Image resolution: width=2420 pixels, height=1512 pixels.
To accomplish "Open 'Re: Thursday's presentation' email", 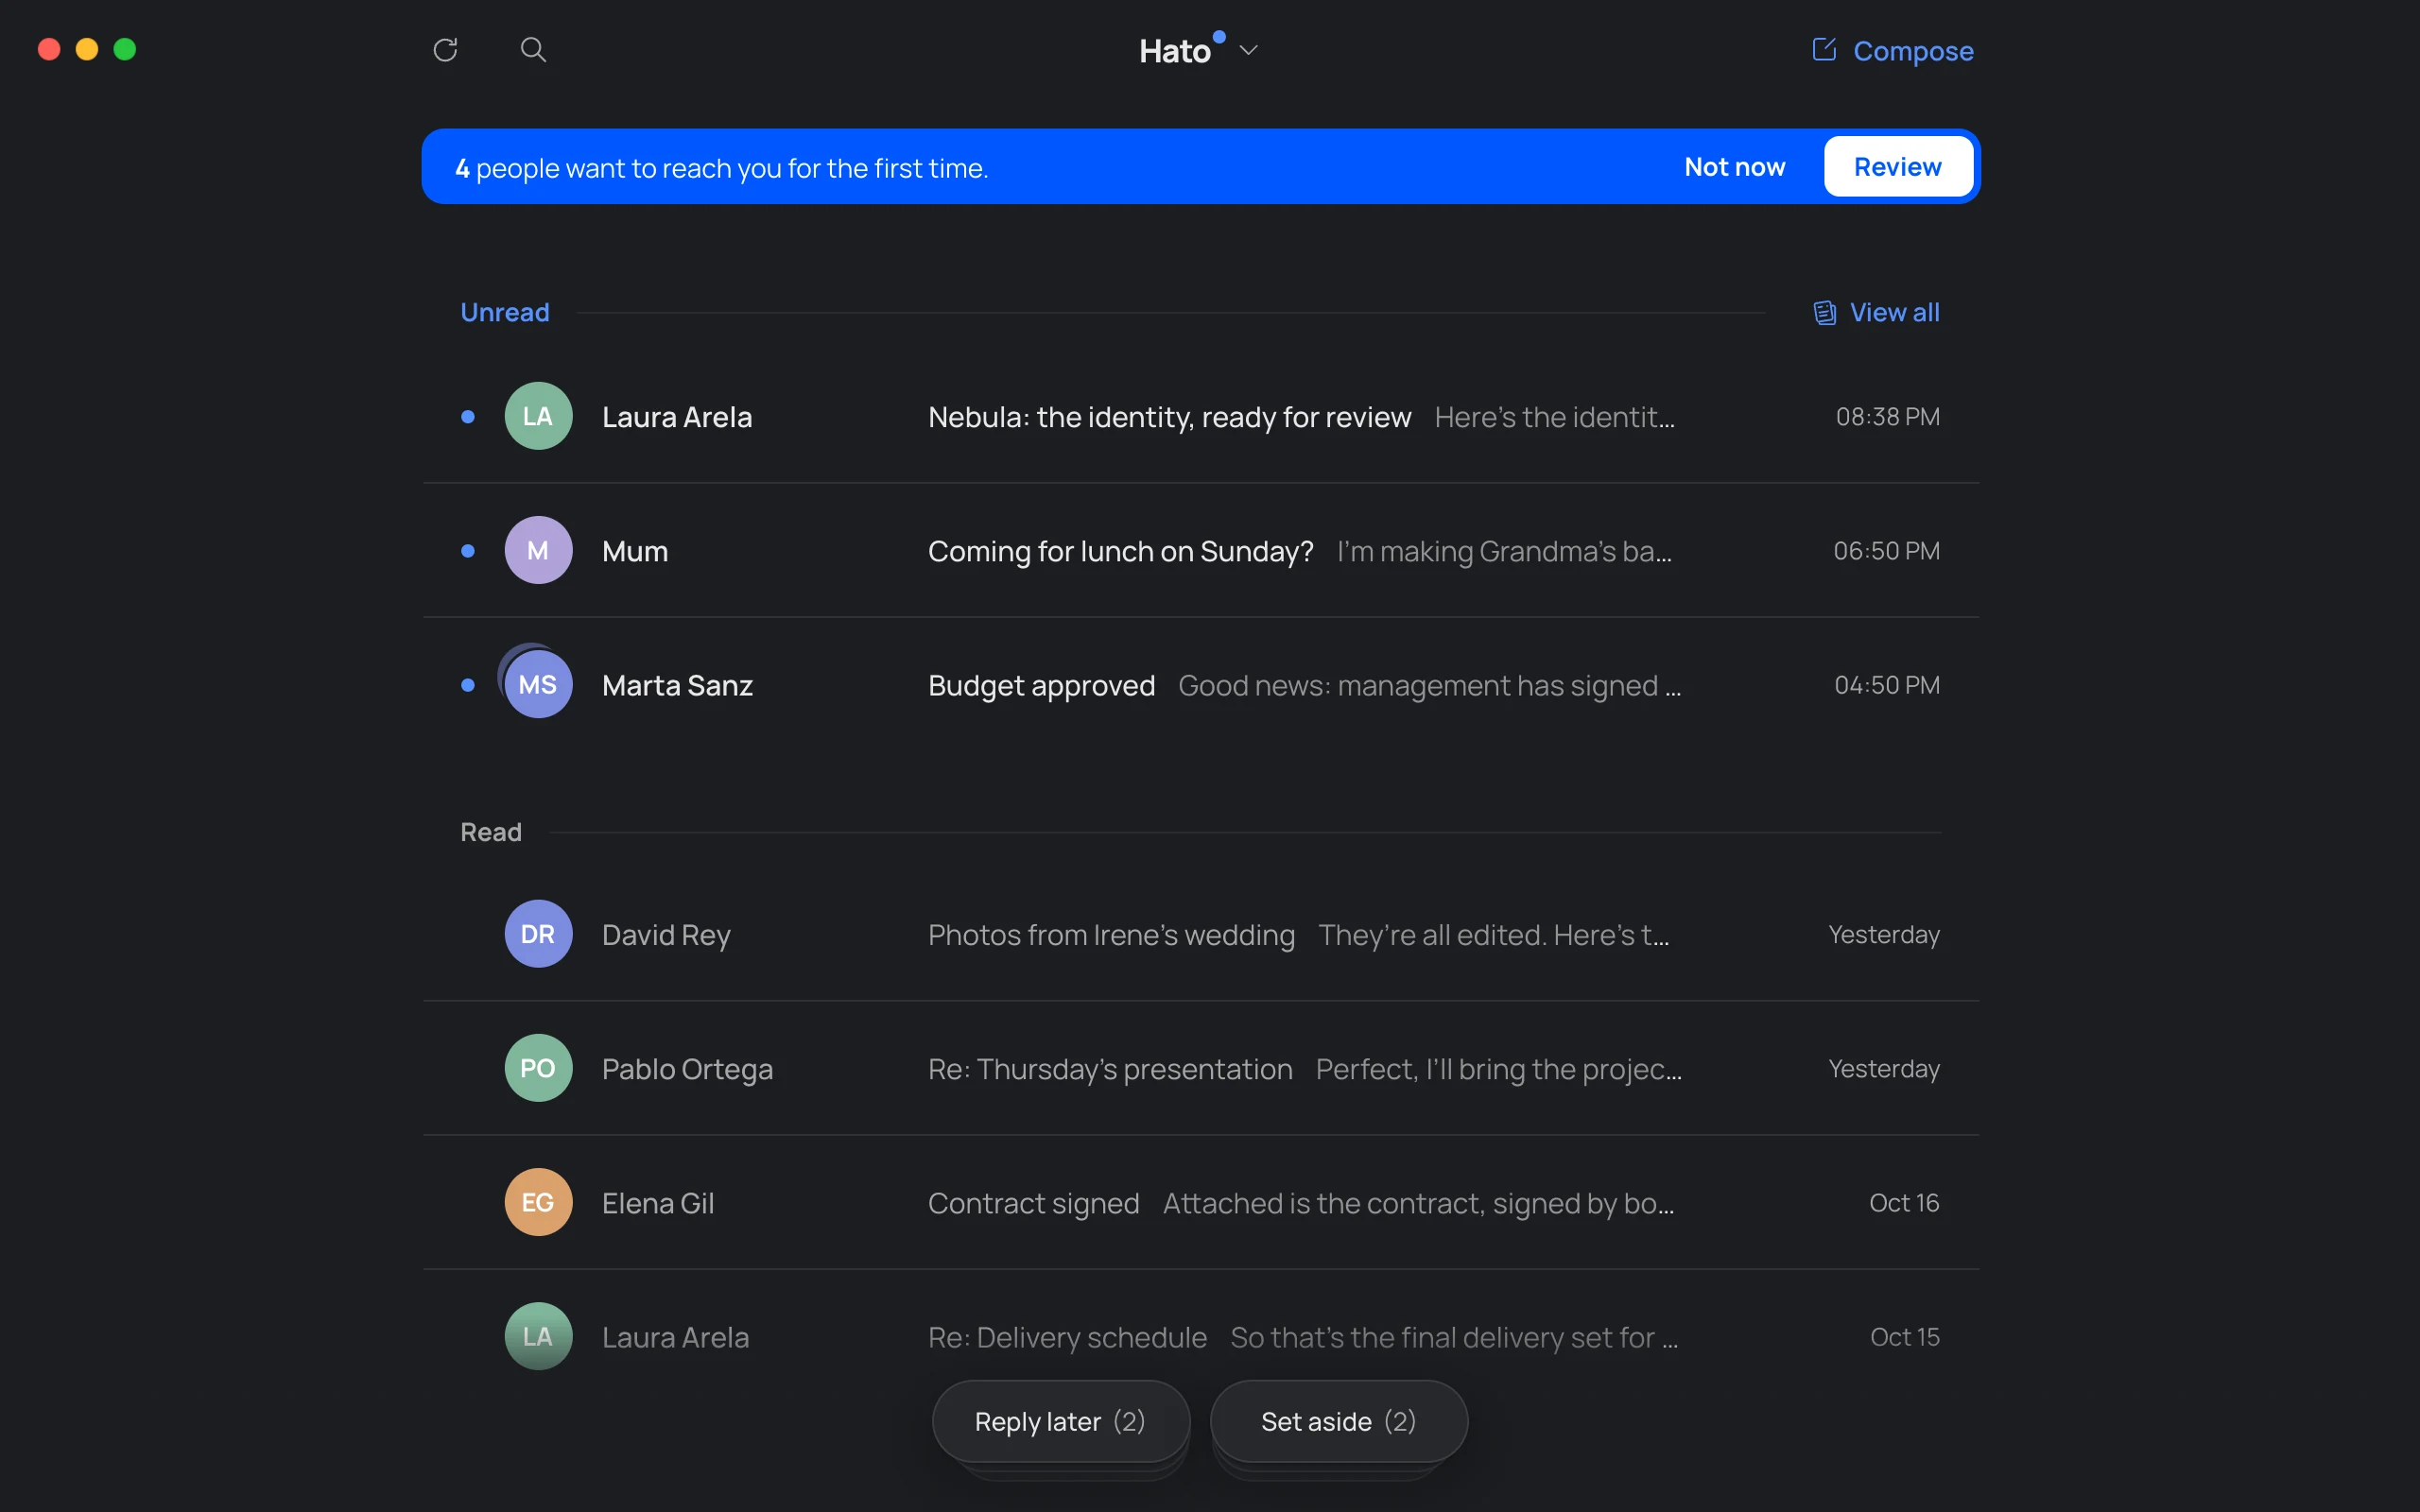I will point(1110,1069).
